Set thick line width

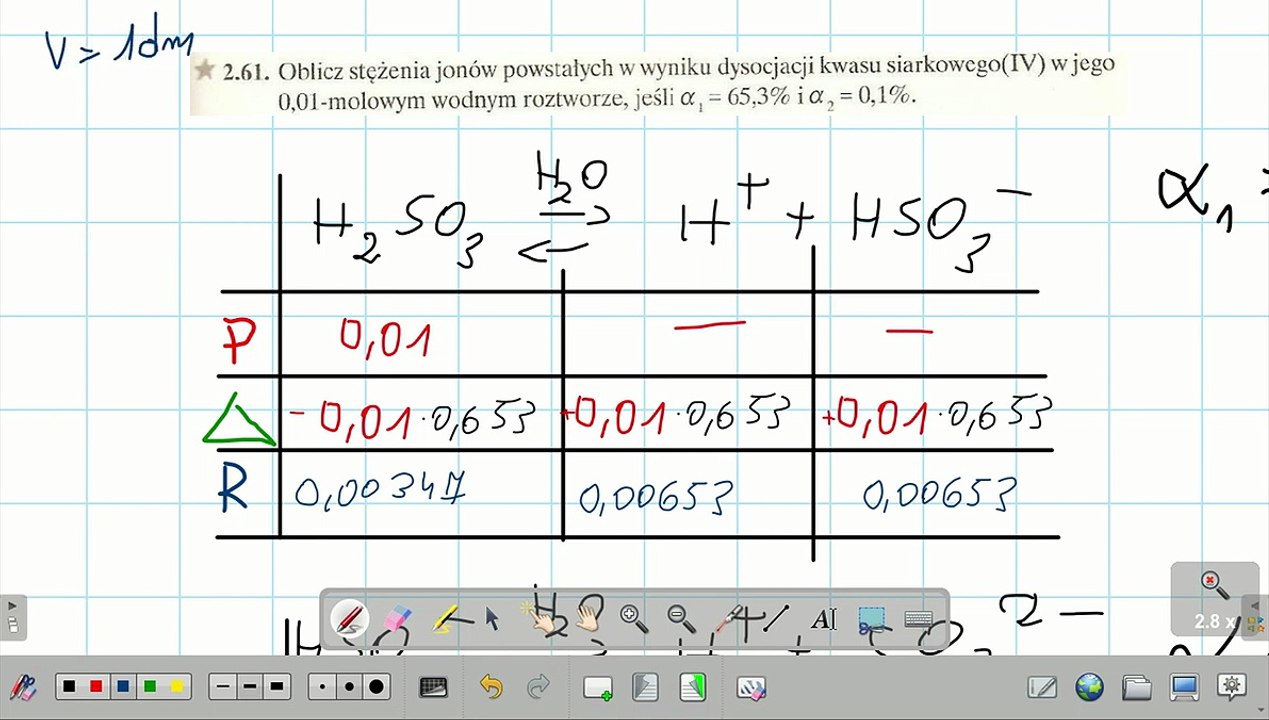pos(277,687)
